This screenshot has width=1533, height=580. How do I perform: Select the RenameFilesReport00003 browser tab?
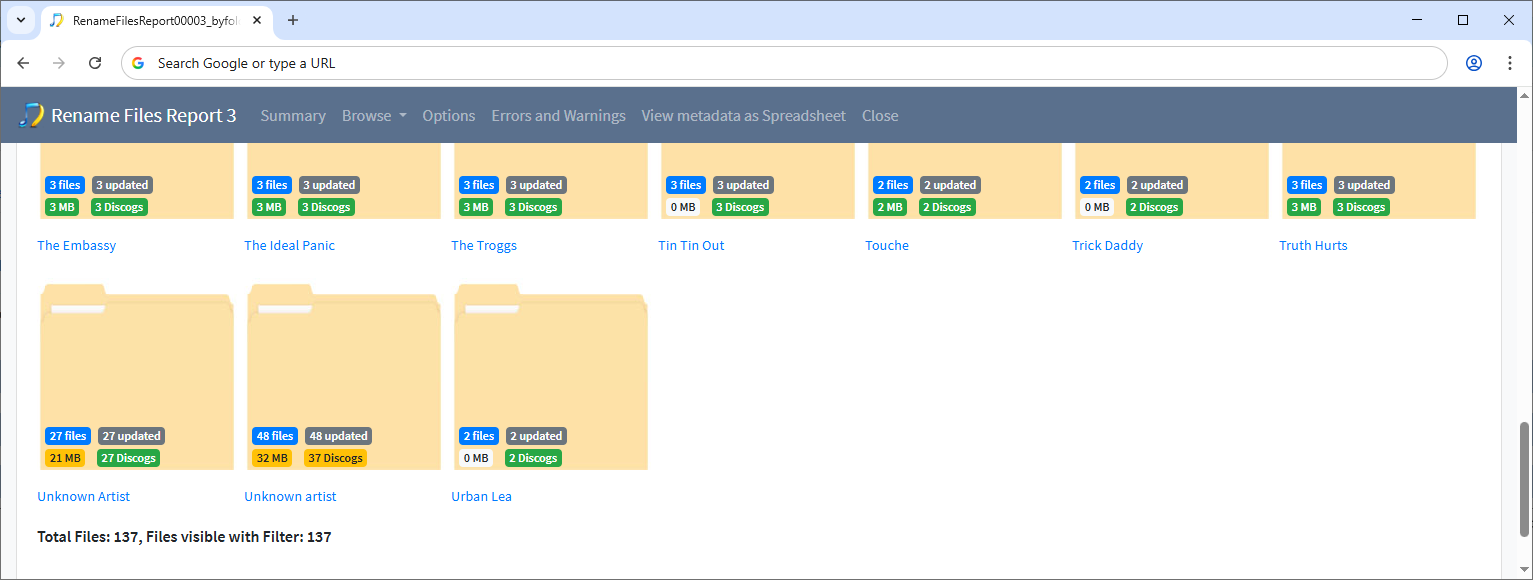(155, 20)
